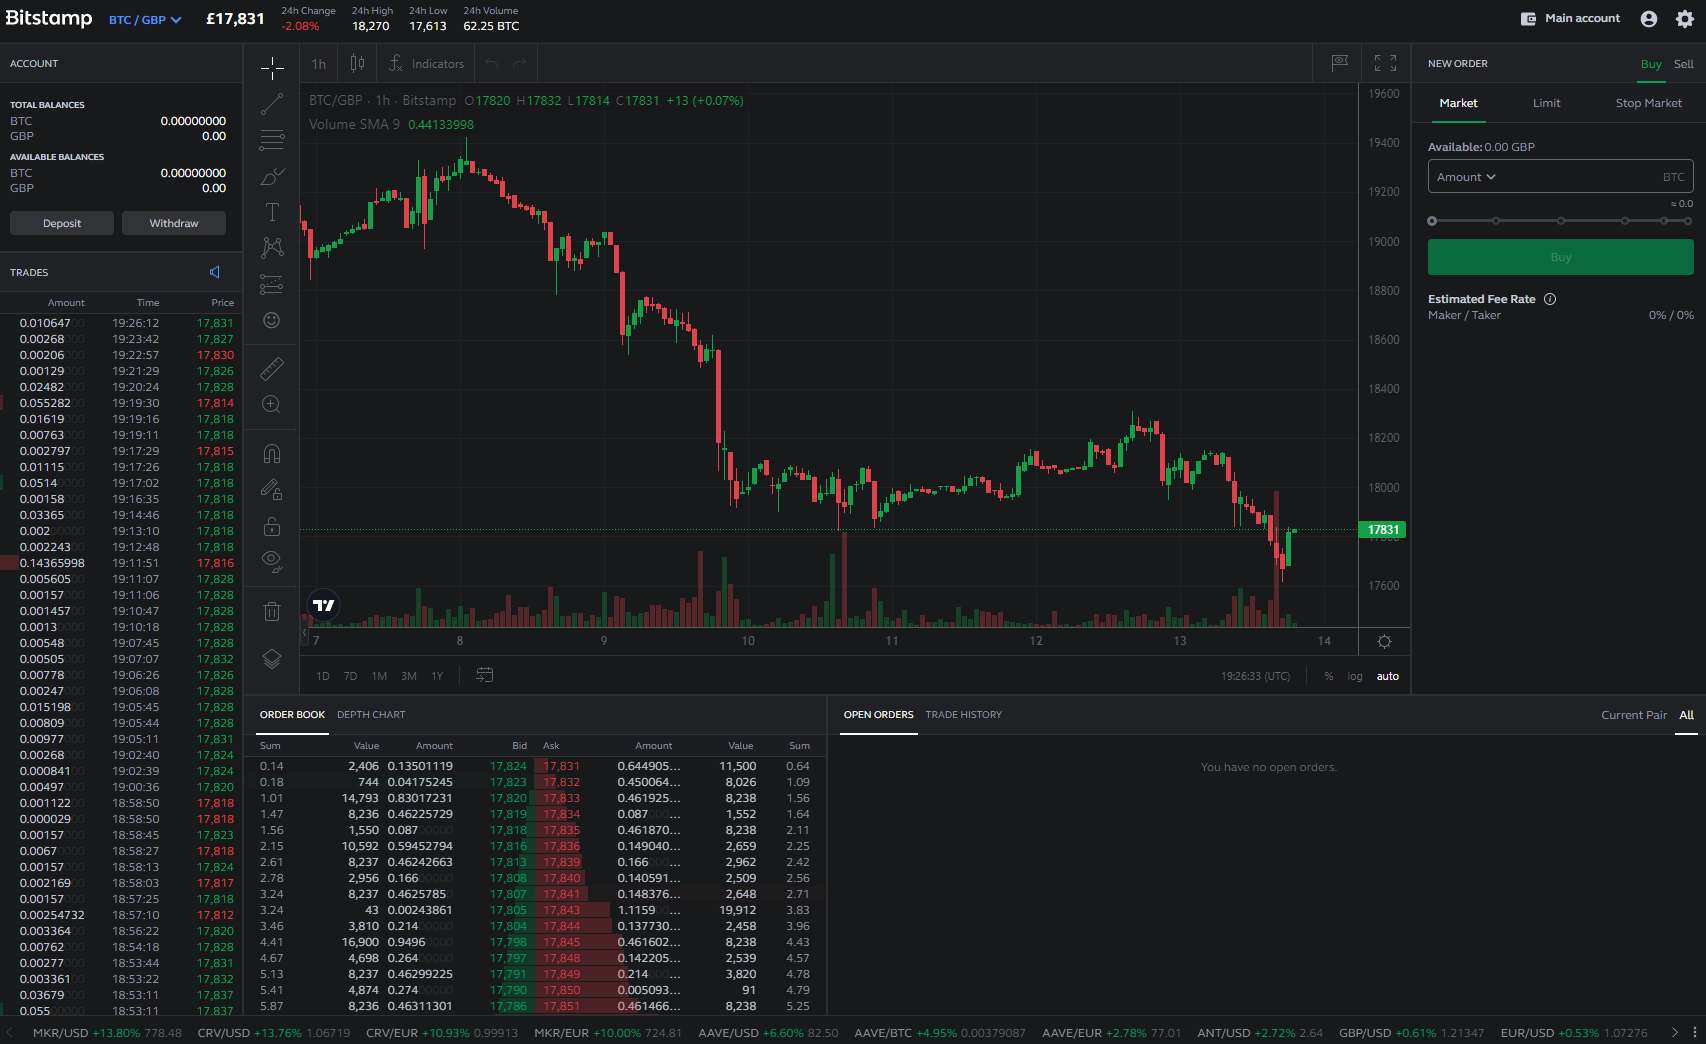Select the Buy order side

point(1651,64)
